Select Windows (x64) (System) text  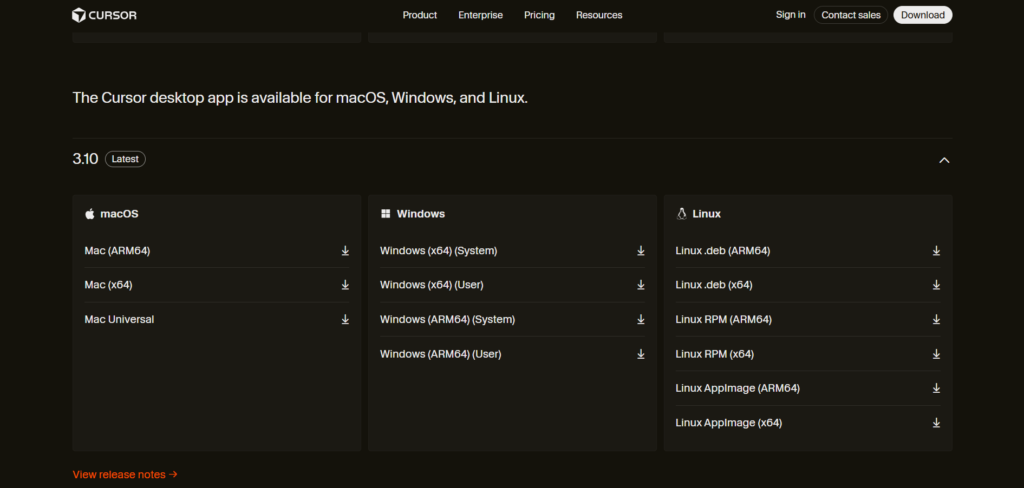tap(439, 251)
